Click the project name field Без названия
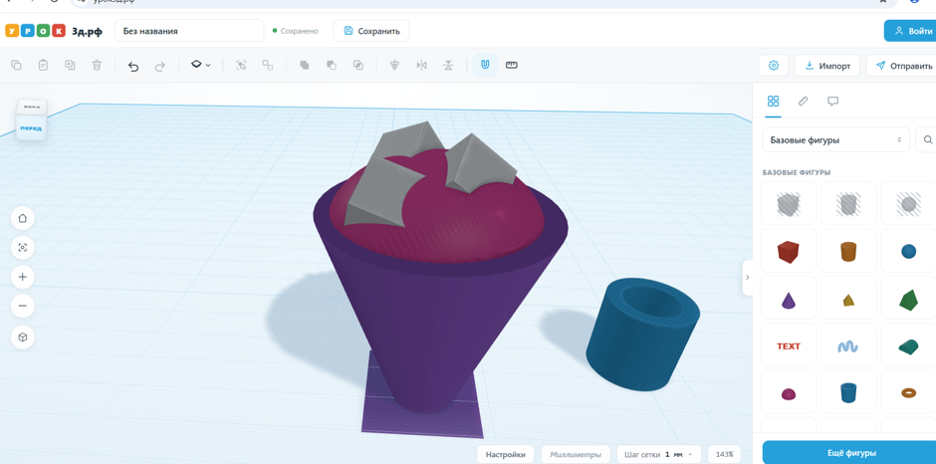This screenshot has height=464, width=936. (189, 31)
